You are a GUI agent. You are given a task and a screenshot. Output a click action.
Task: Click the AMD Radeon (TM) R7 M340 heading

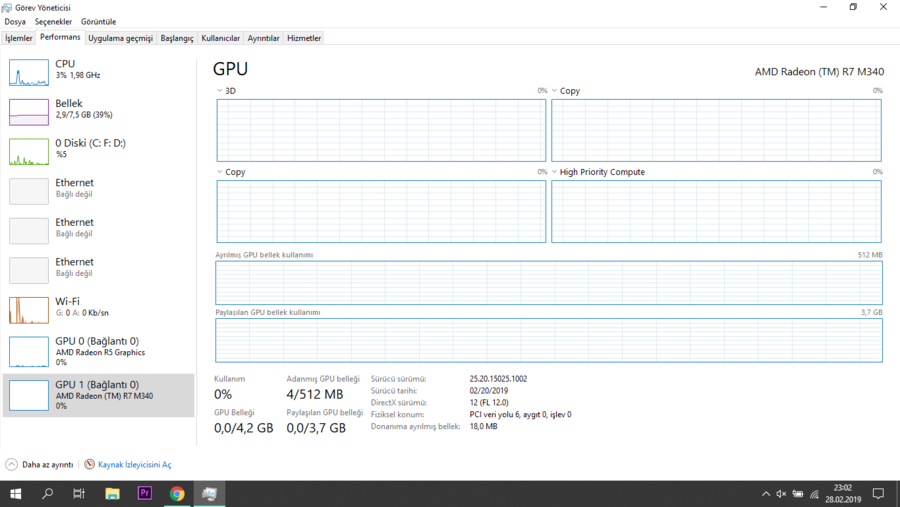tap(819, 72)
